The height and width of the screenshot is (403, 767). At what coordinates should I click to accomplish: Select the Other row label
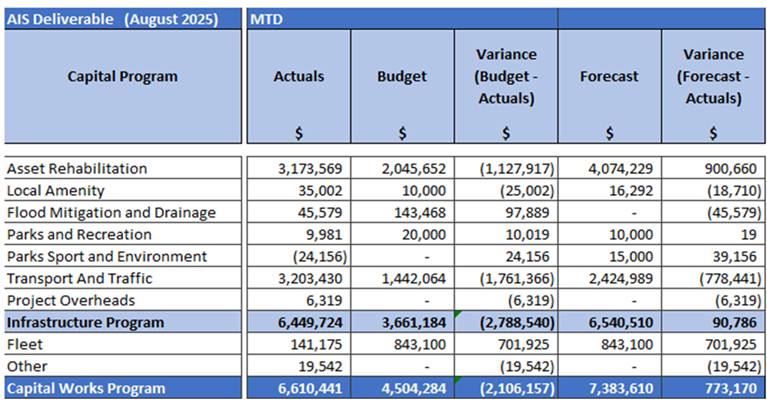[123, 366]
